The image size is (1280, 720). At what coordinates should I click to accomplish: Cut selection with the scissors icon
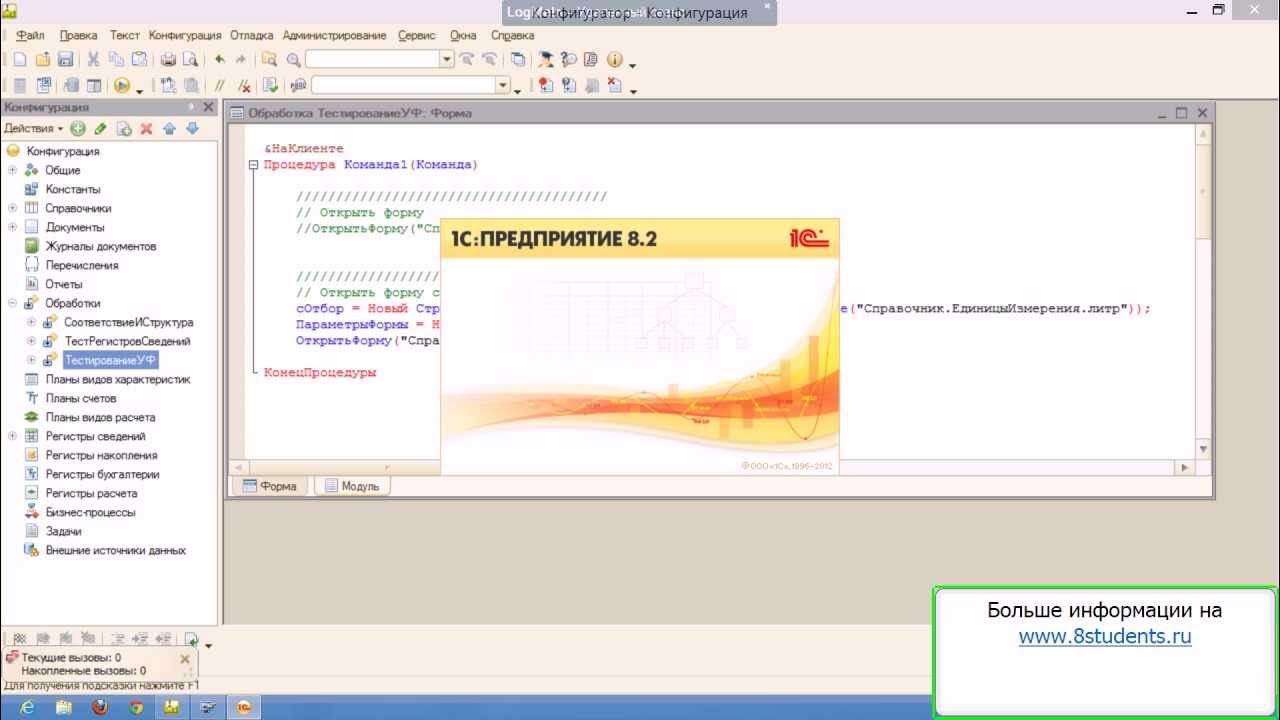click(x=93, y=60)
